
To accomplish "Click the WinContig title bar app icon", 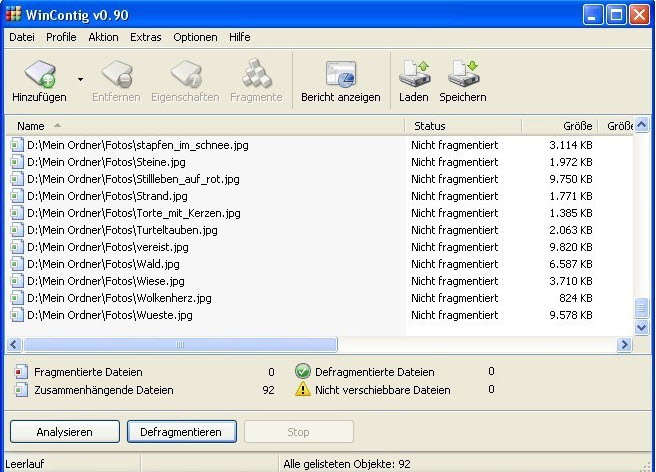I will click(x=13, y=14).
